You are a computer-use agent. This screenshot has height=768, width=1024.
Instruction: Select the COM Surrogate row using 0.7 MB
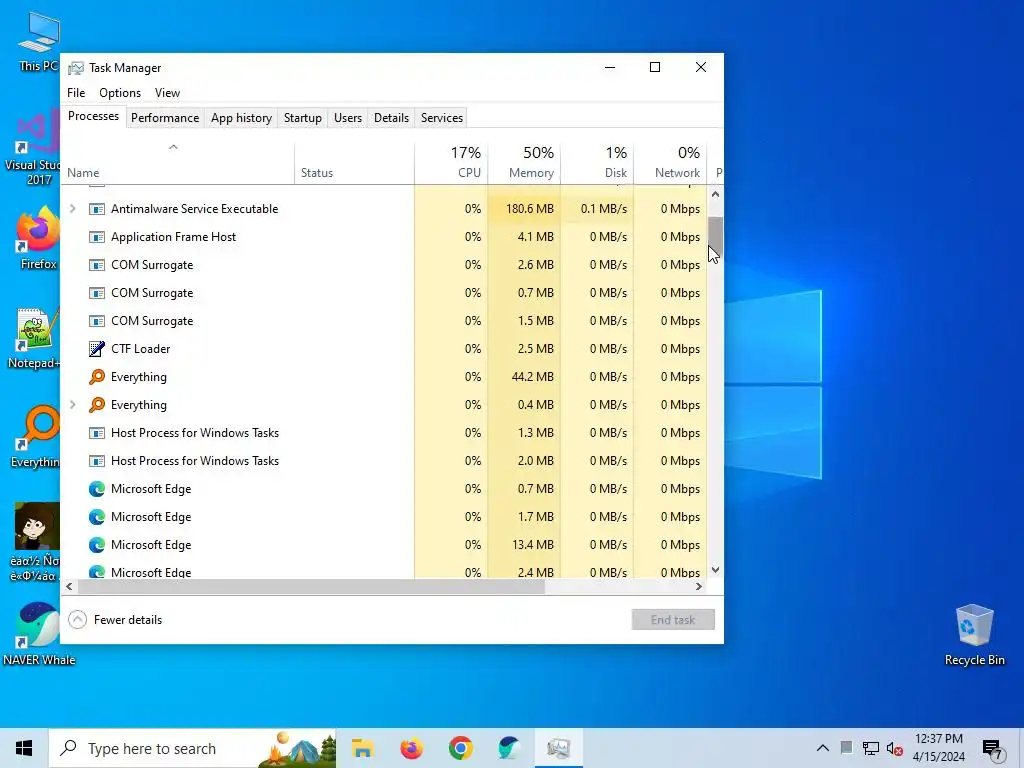[384, 293]
